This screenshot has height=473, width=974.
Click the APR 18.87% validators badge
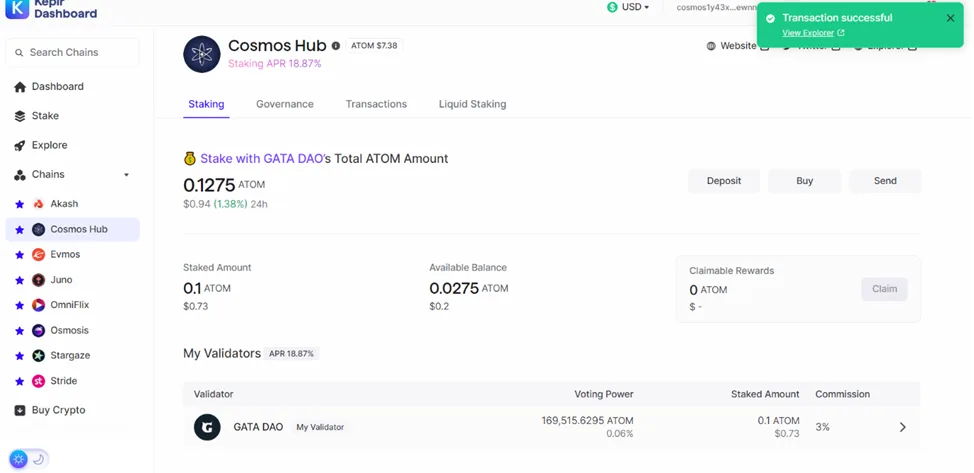(x=291, y=354)
